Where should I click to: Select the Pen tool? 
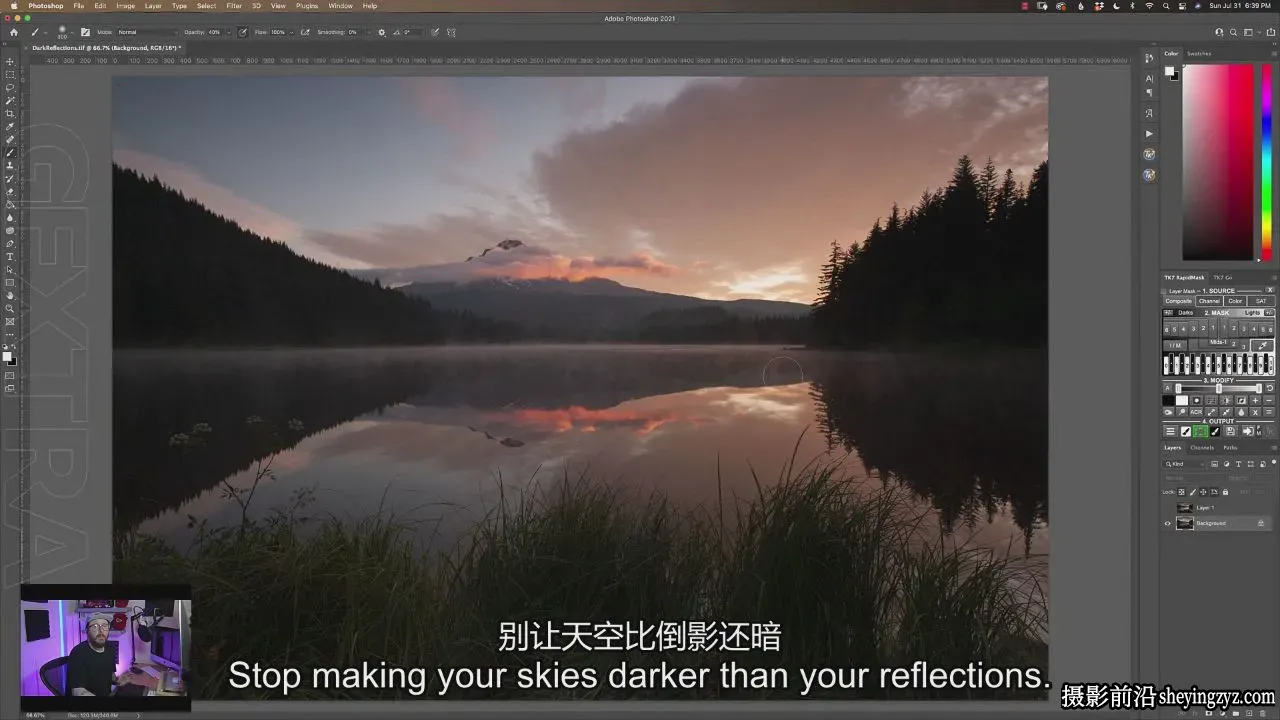[x=10, y=244]
